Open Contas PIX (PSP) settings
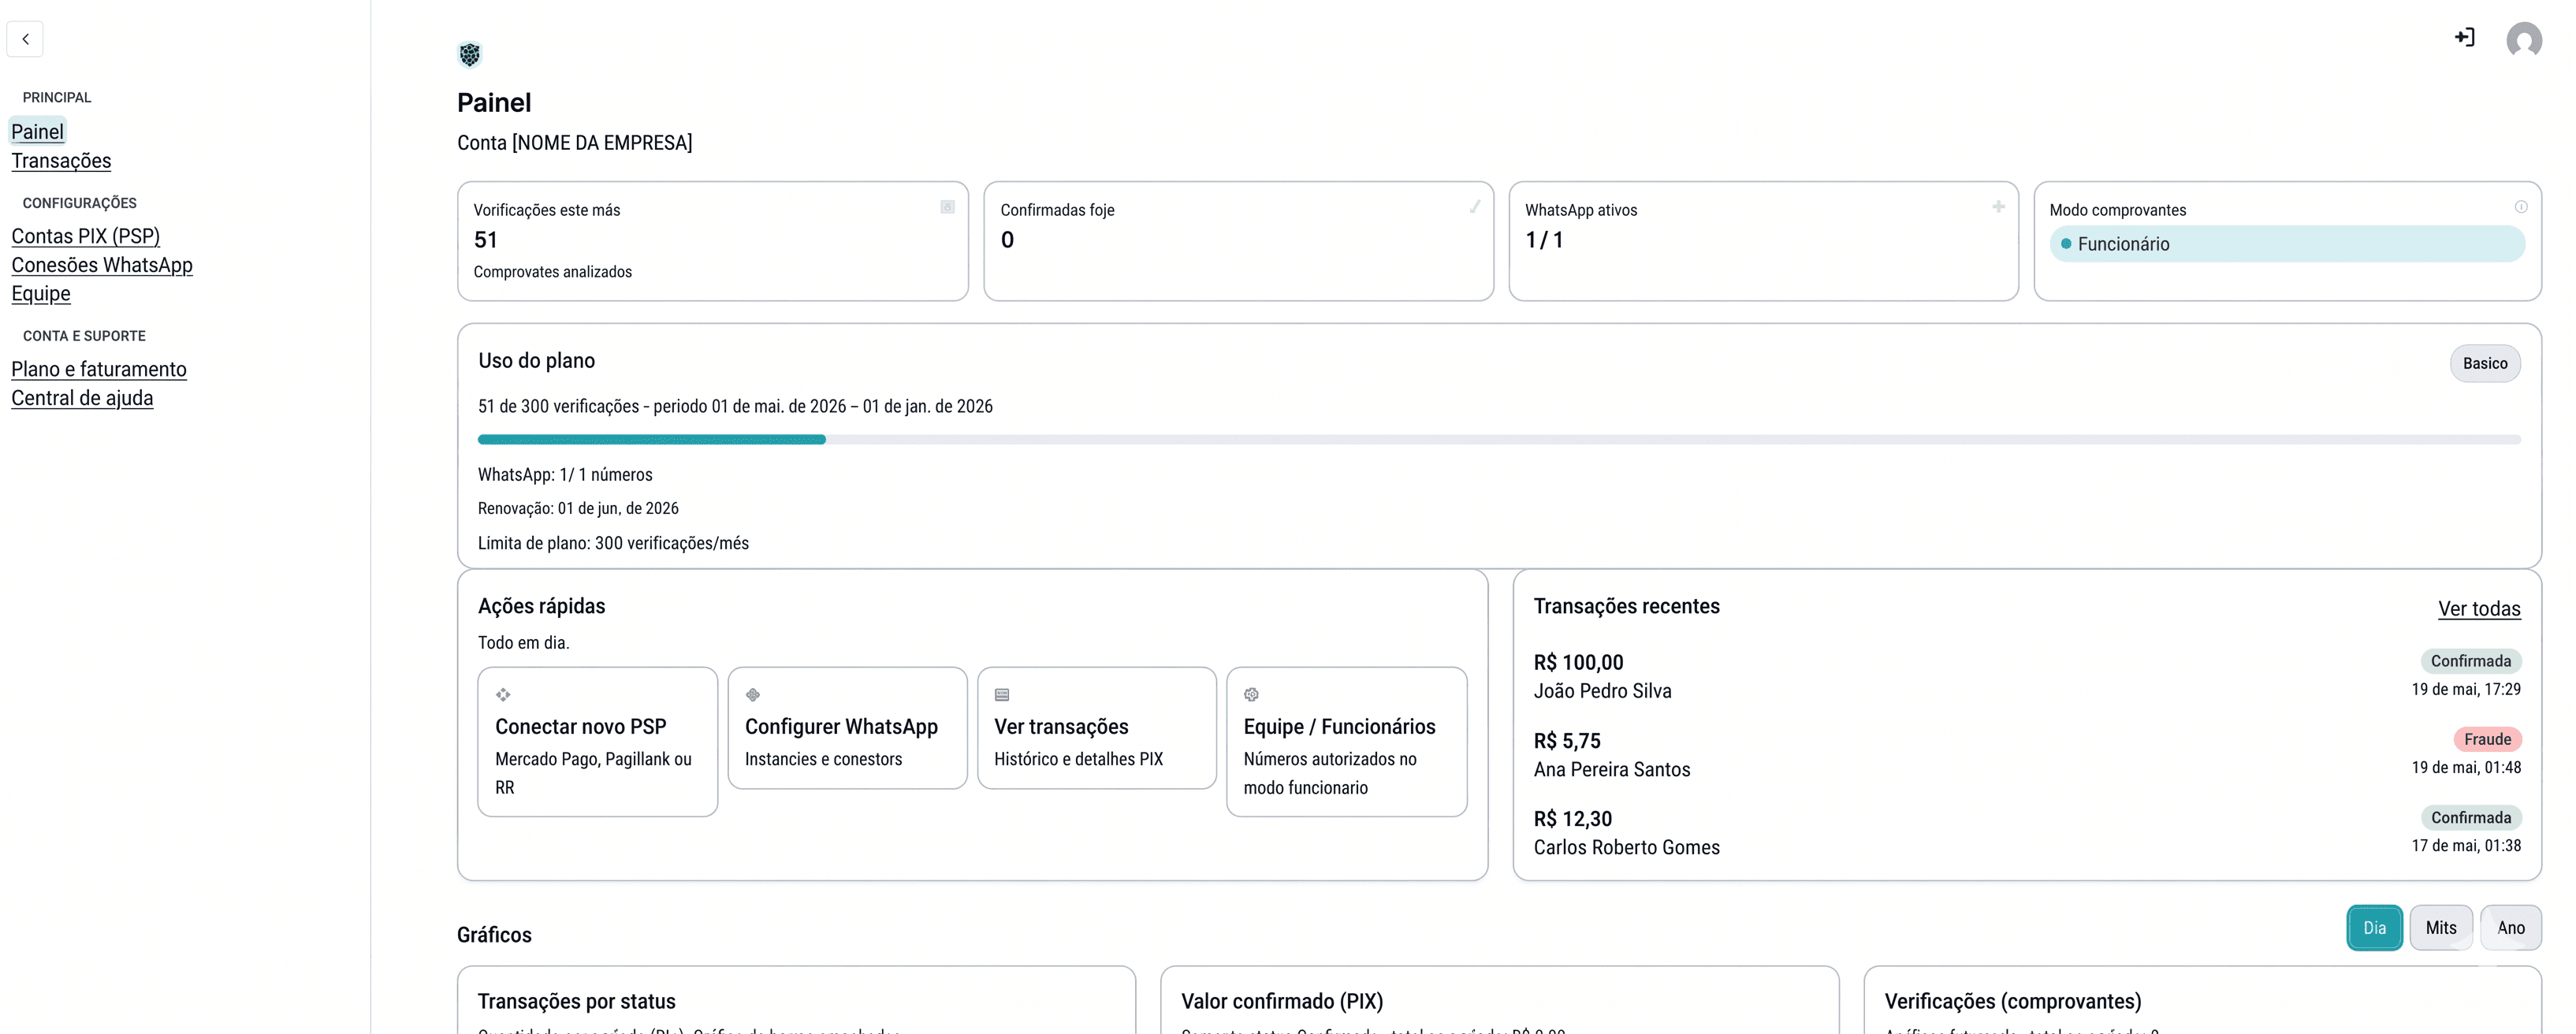Screen dimensions: 2576x1034 [86, 236]
